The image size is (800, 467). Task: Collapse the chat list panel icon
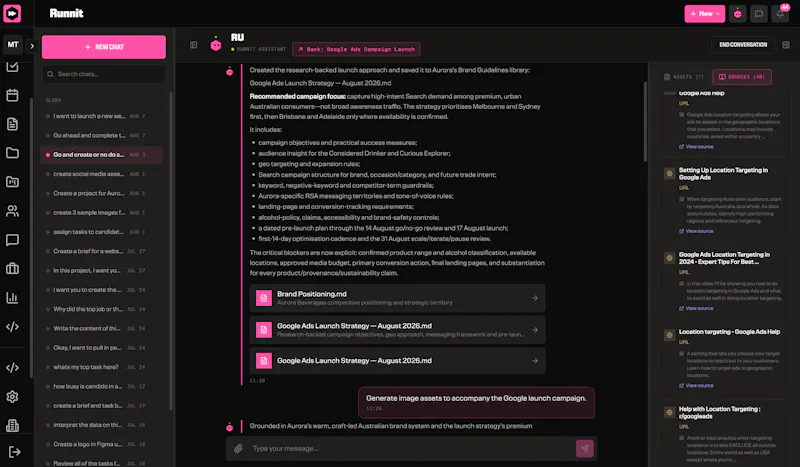coord(193,45)
